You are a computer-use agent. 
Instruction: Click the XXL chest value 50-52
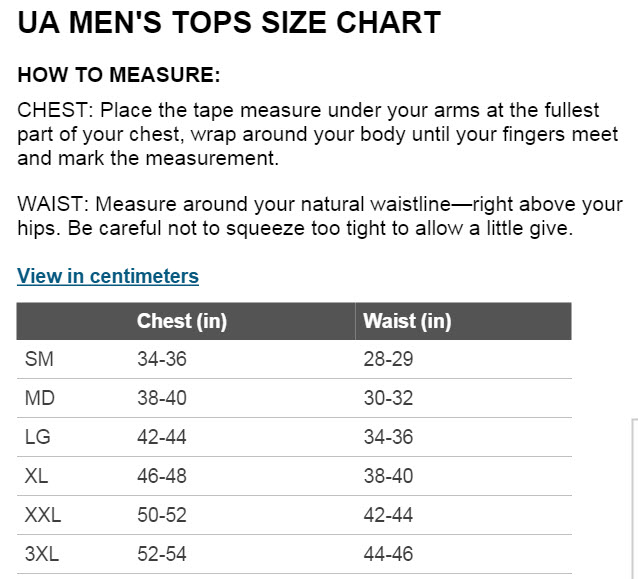pyautogui.click(x=162, y=515)
